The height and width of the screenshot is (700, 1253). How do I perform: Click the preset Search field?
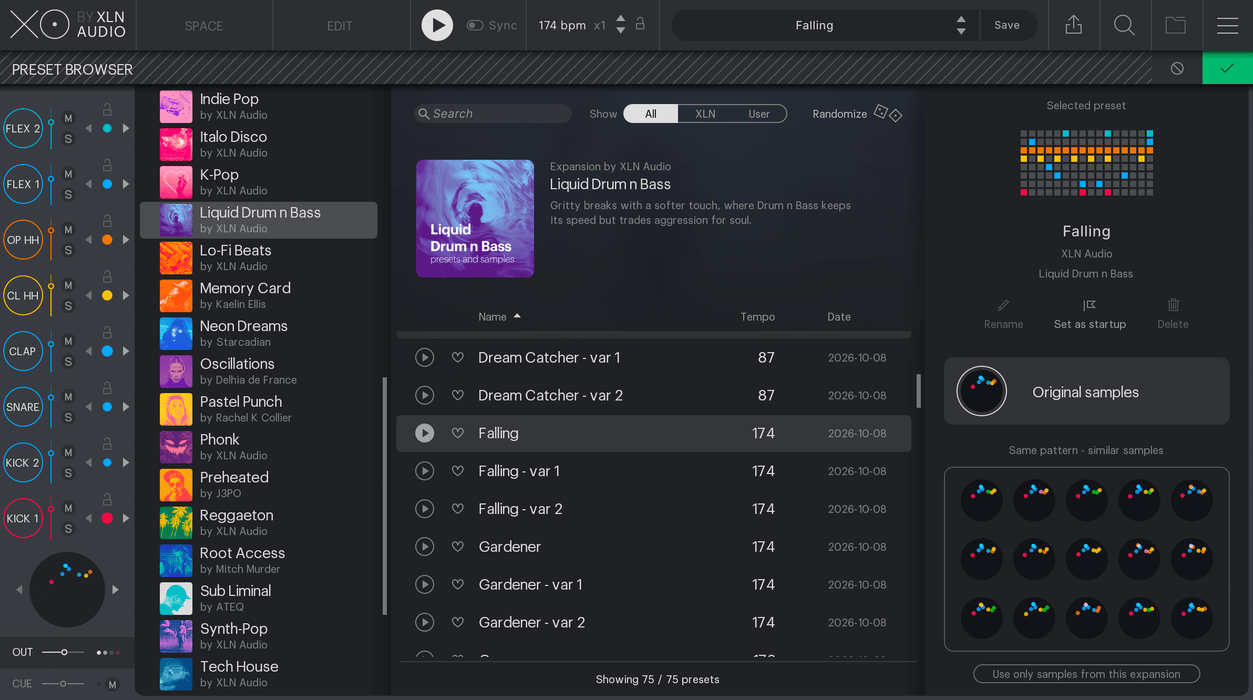[493, 114]
